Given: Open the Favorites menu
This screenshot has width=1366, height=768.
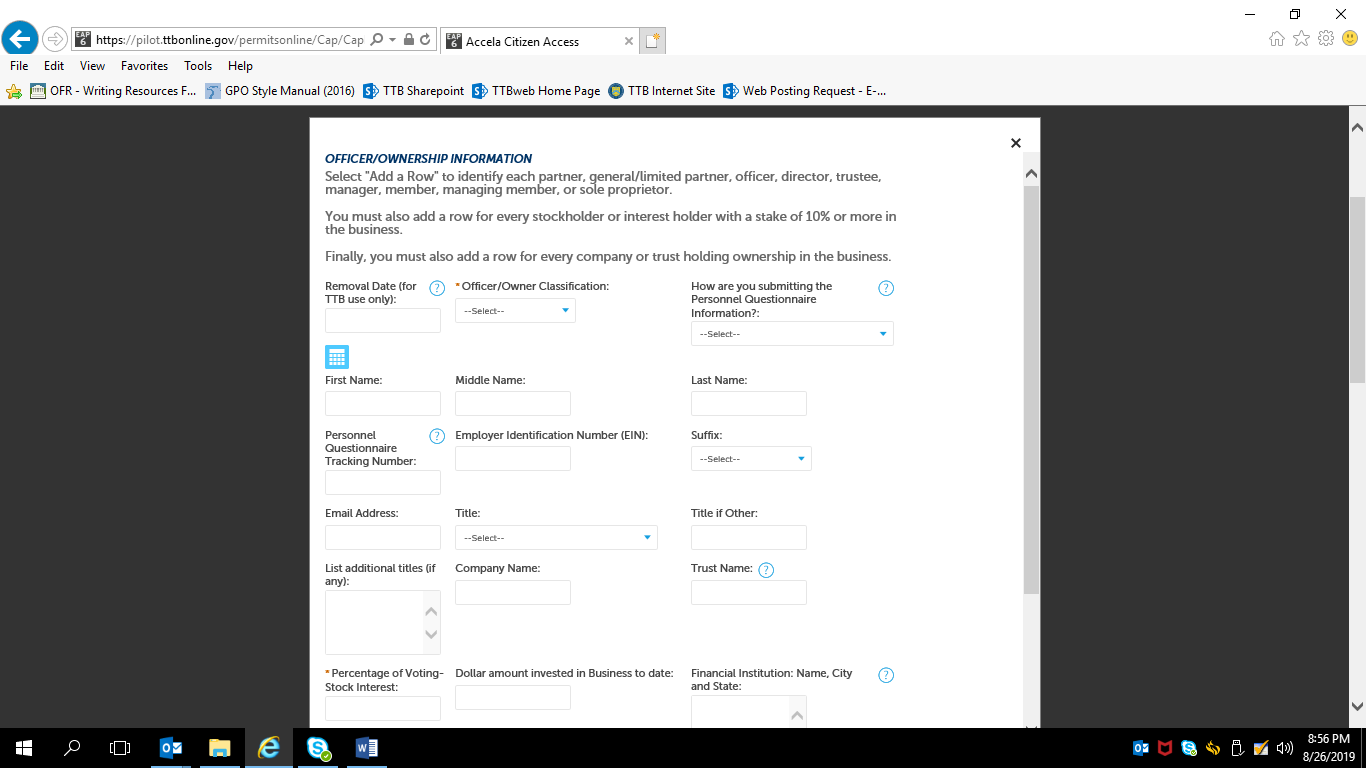Looking at the screenshot, I should tap(145, 66).
